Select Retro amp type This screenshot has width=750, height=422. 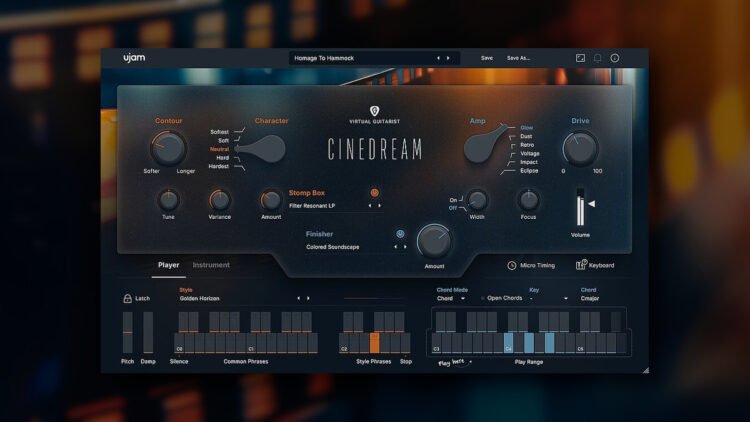(x=527, y=145)
